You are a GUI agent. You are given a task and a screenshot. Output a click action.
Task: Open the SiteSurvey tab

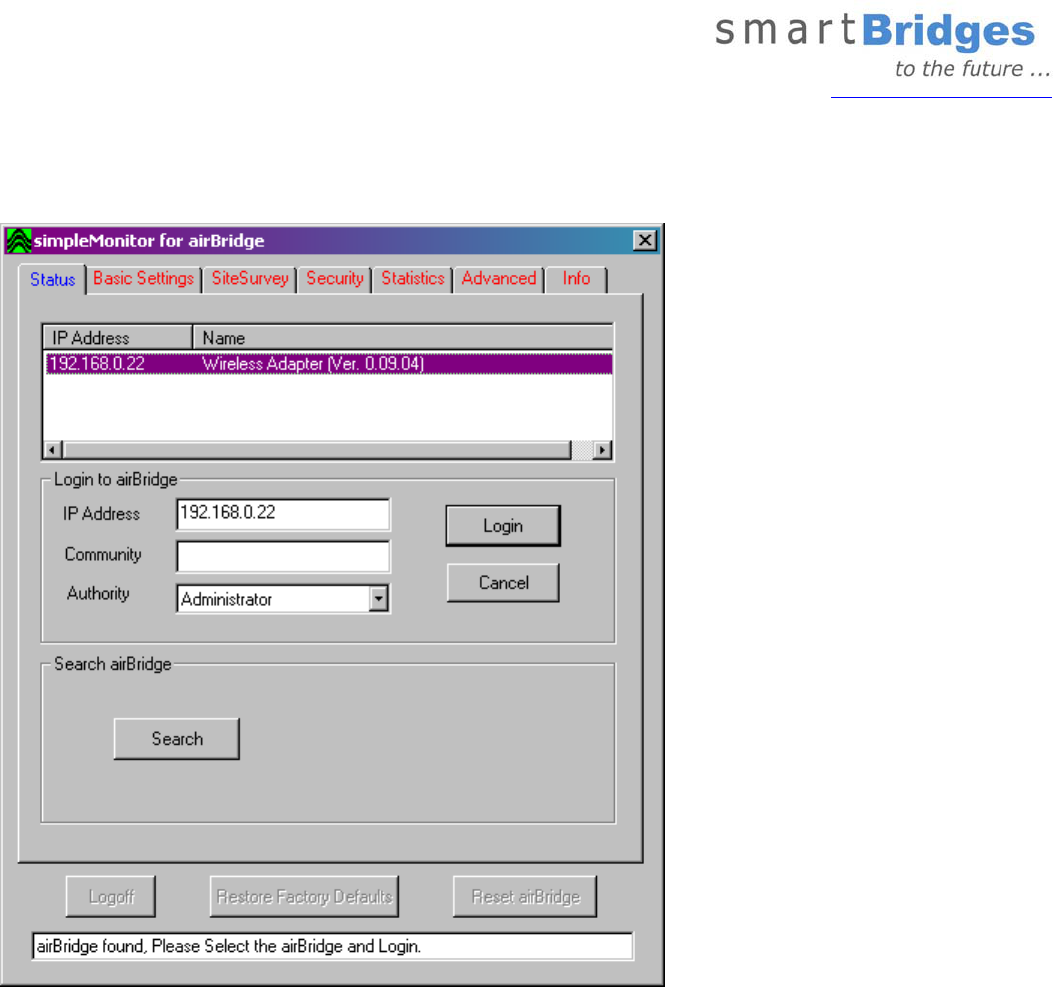pyautogui.click(x=250, y=279)
